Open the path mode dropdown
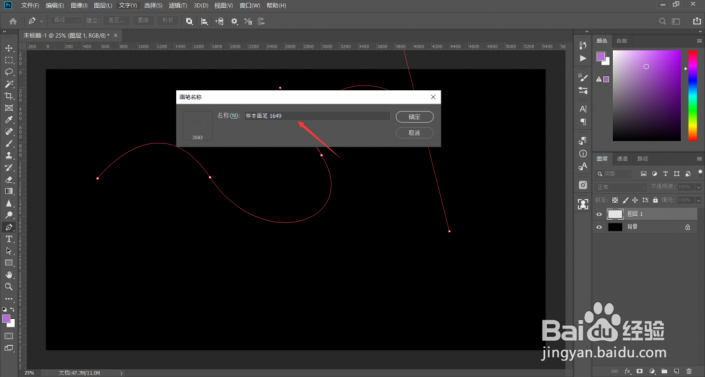The width and height of the screenshot is (705, 377). 66,21
